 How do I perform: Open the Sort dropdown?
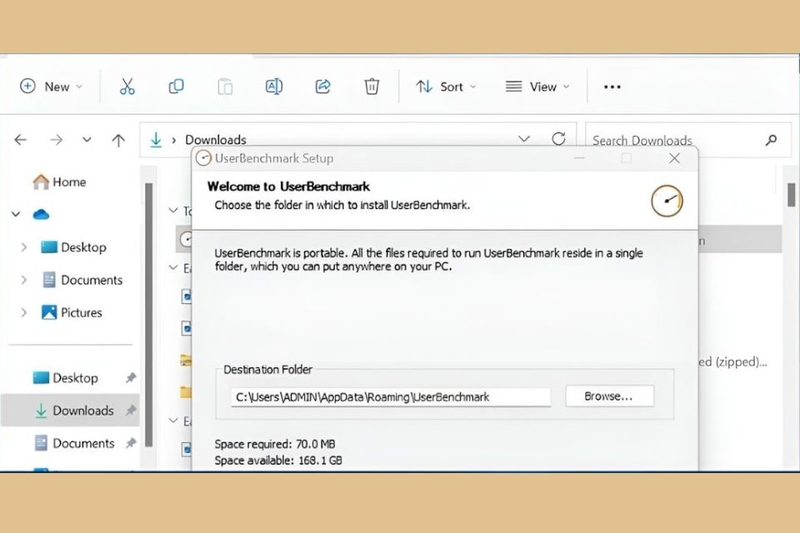[x=445, y=87]
